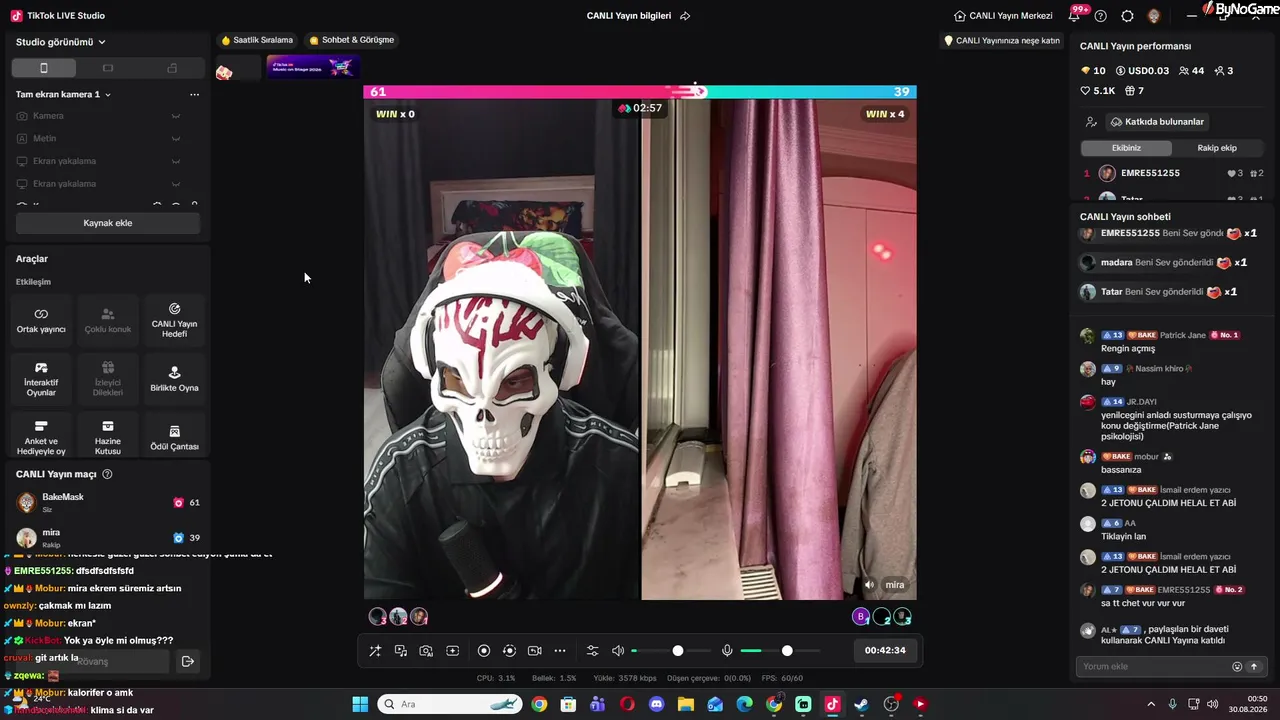Viewport: 1280px width, 720px height.
Task: Open CANLI Yayın Merkezi
Action: pos(1003,16)
